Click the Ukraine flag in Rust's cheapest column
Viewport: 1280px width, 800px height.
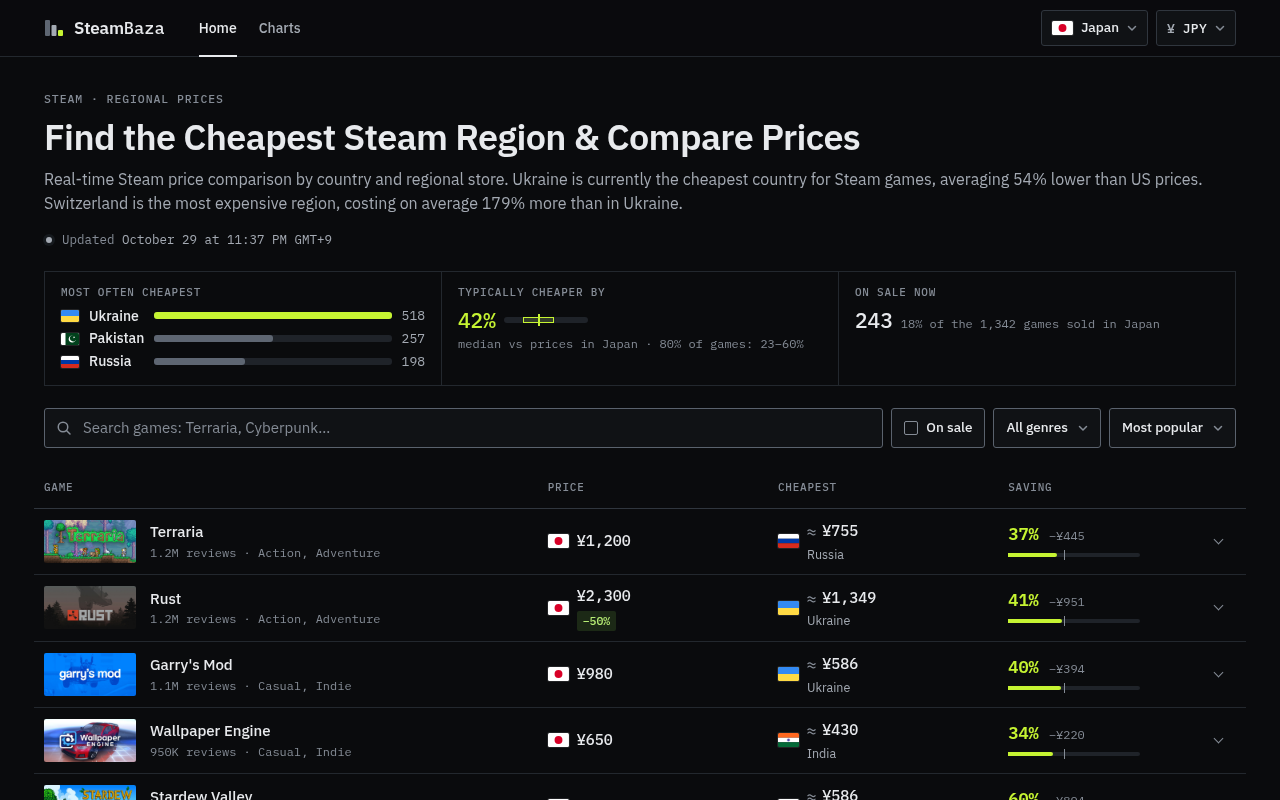(x=788, y=607)
